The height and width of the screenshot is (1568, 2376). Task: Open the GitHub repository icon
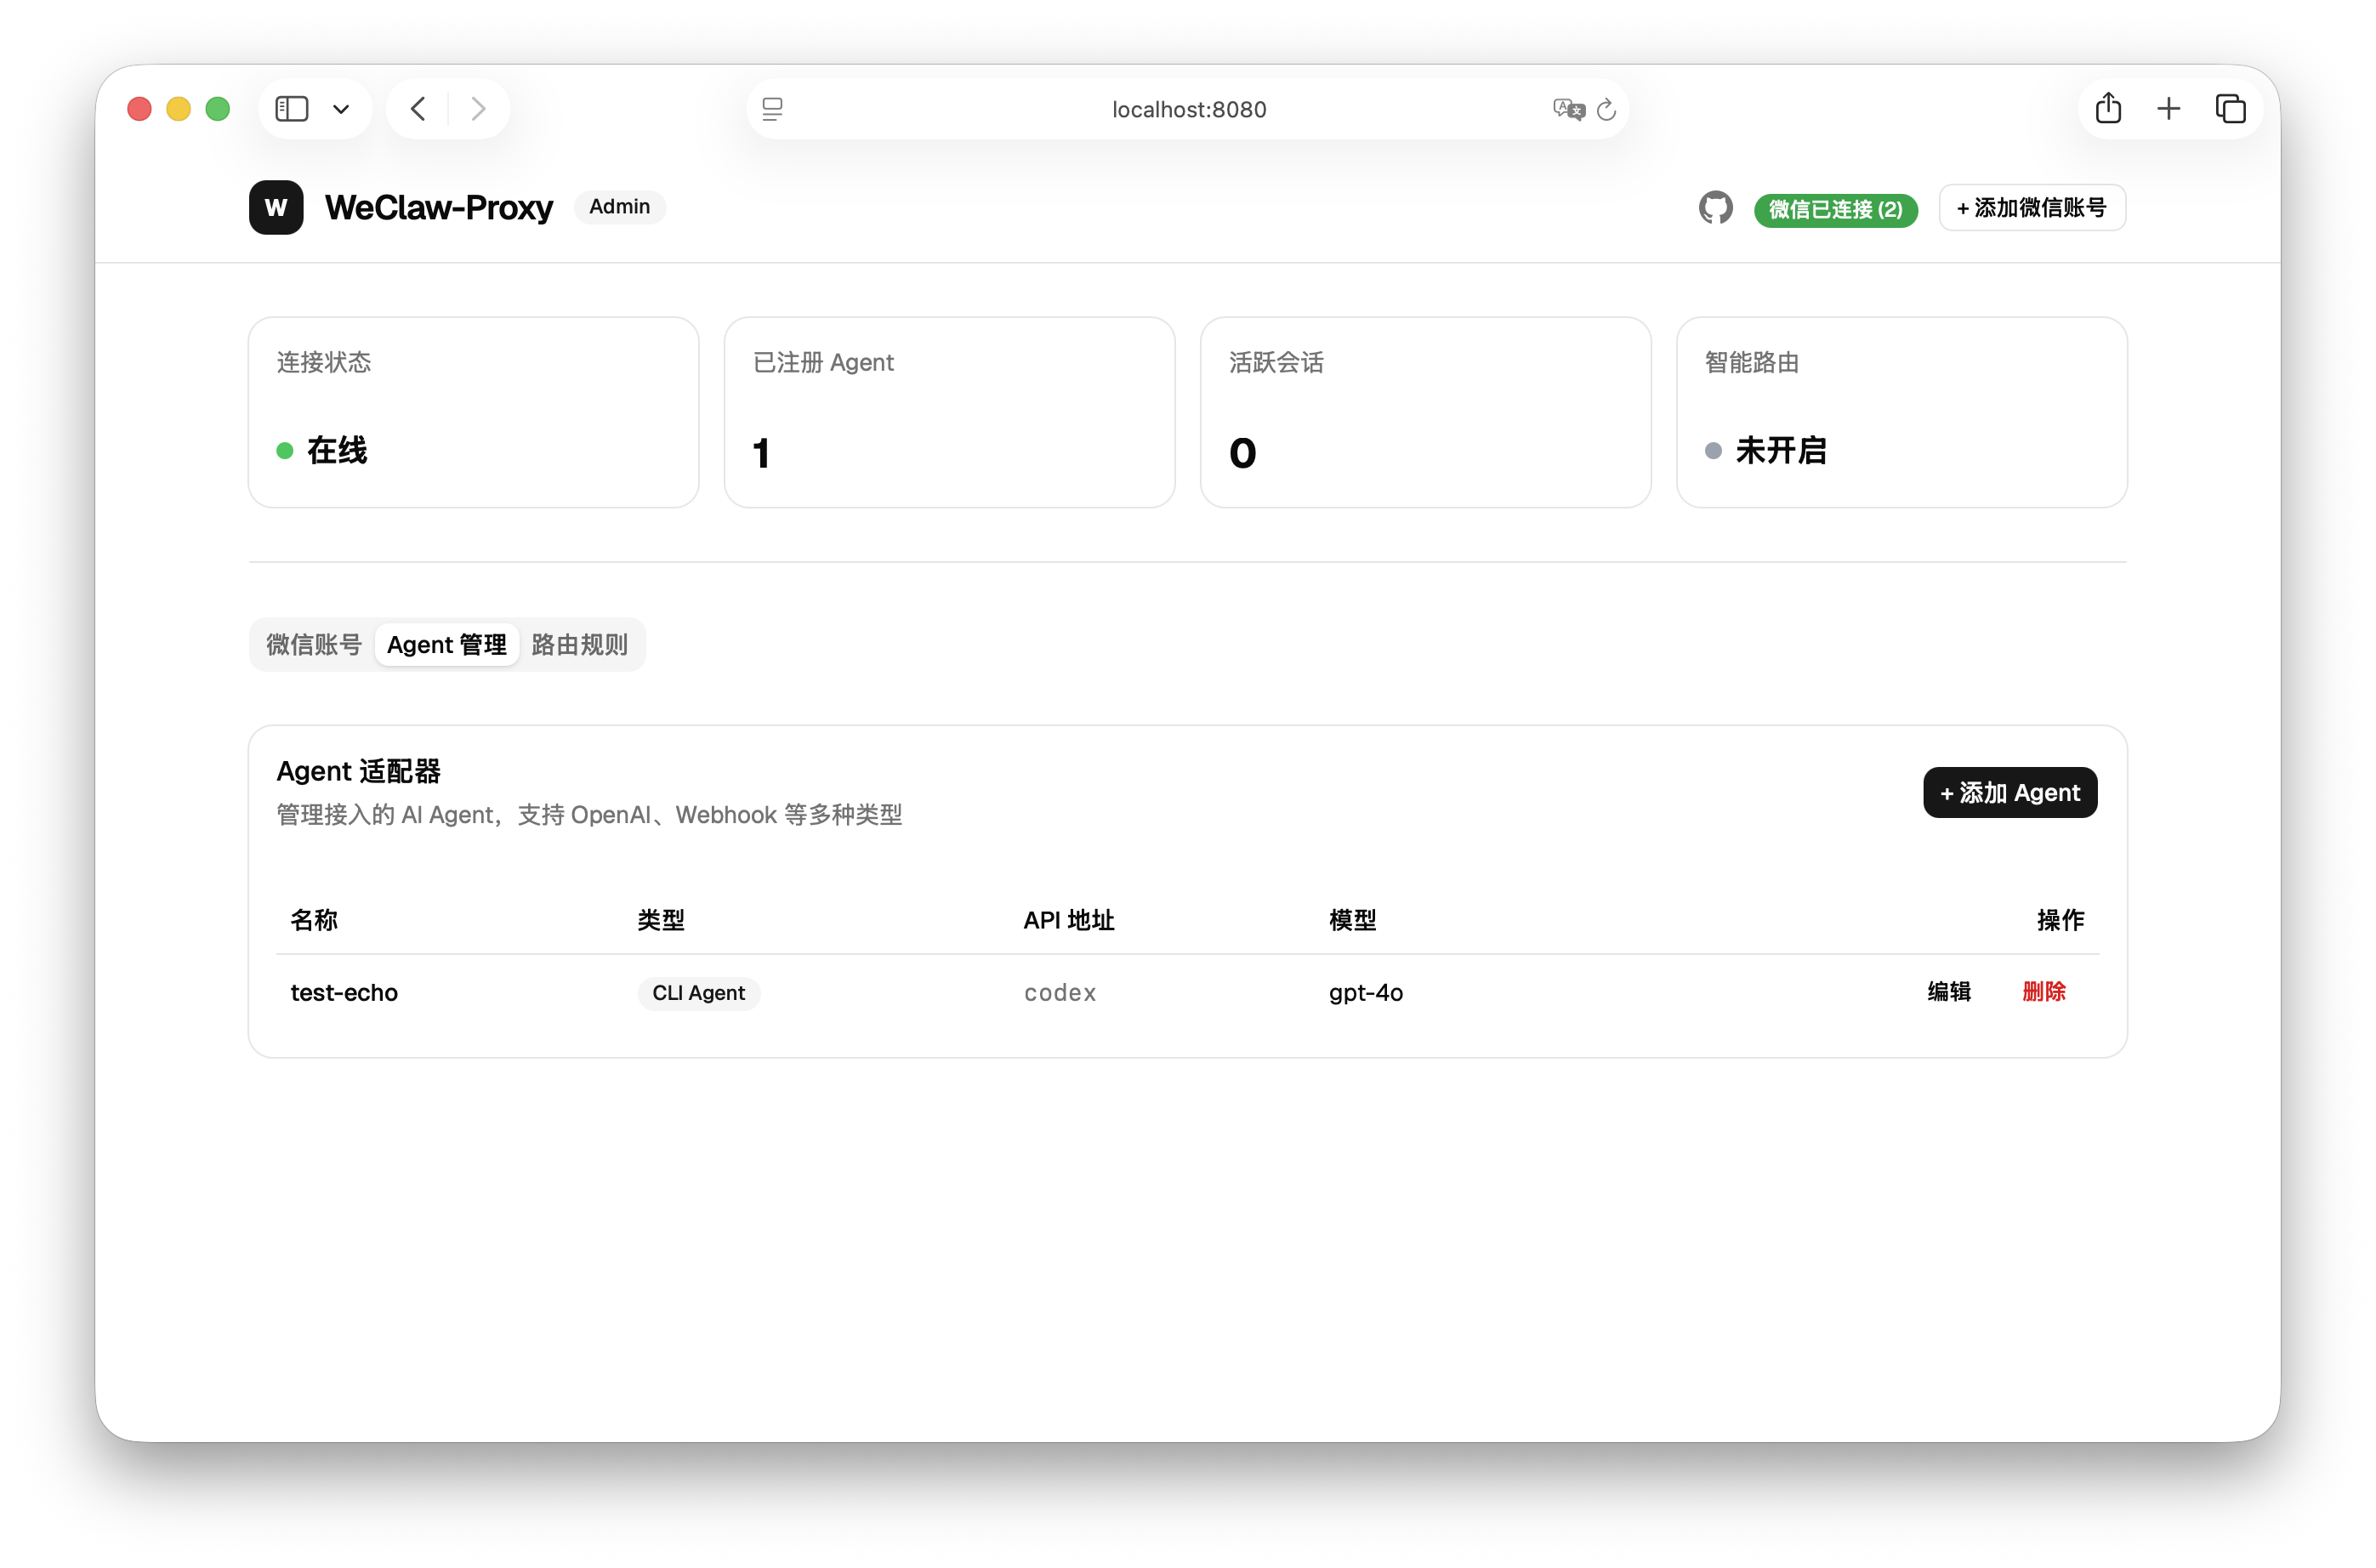pos(1715,208)
